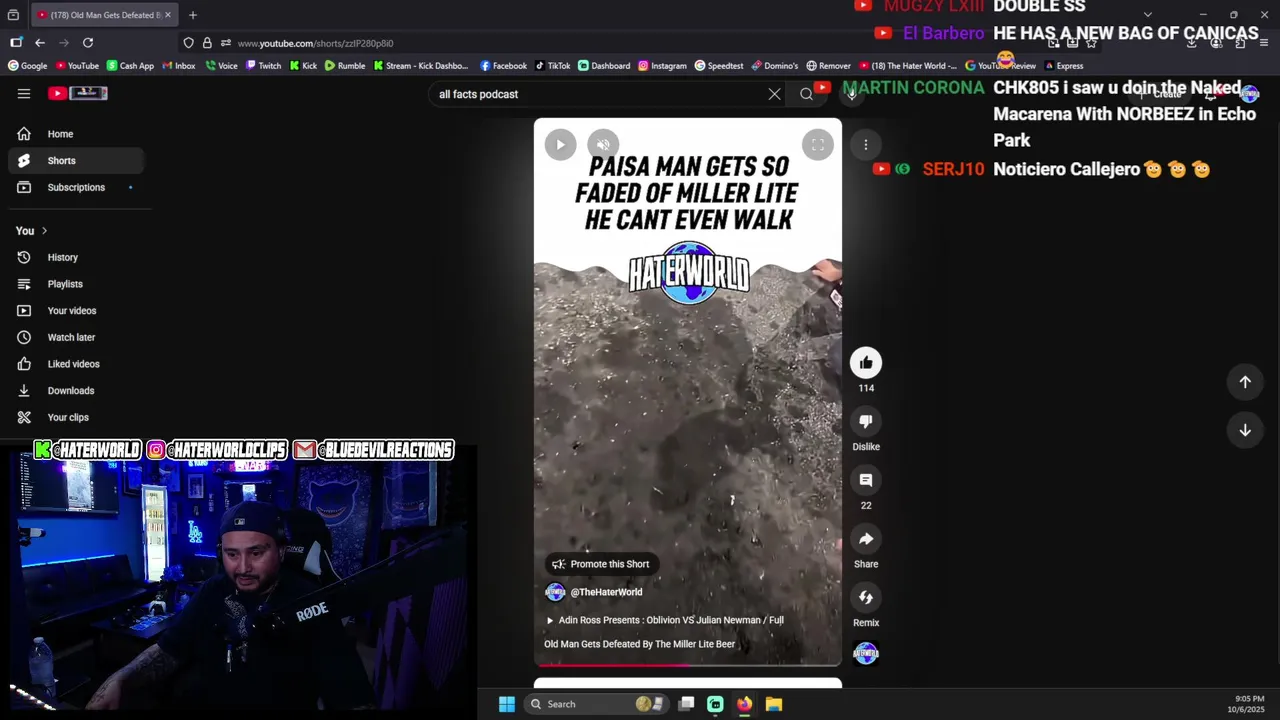Clear the search box with X
The height and width of the screenshot is (720, 1280).
(x=774, y=94)
